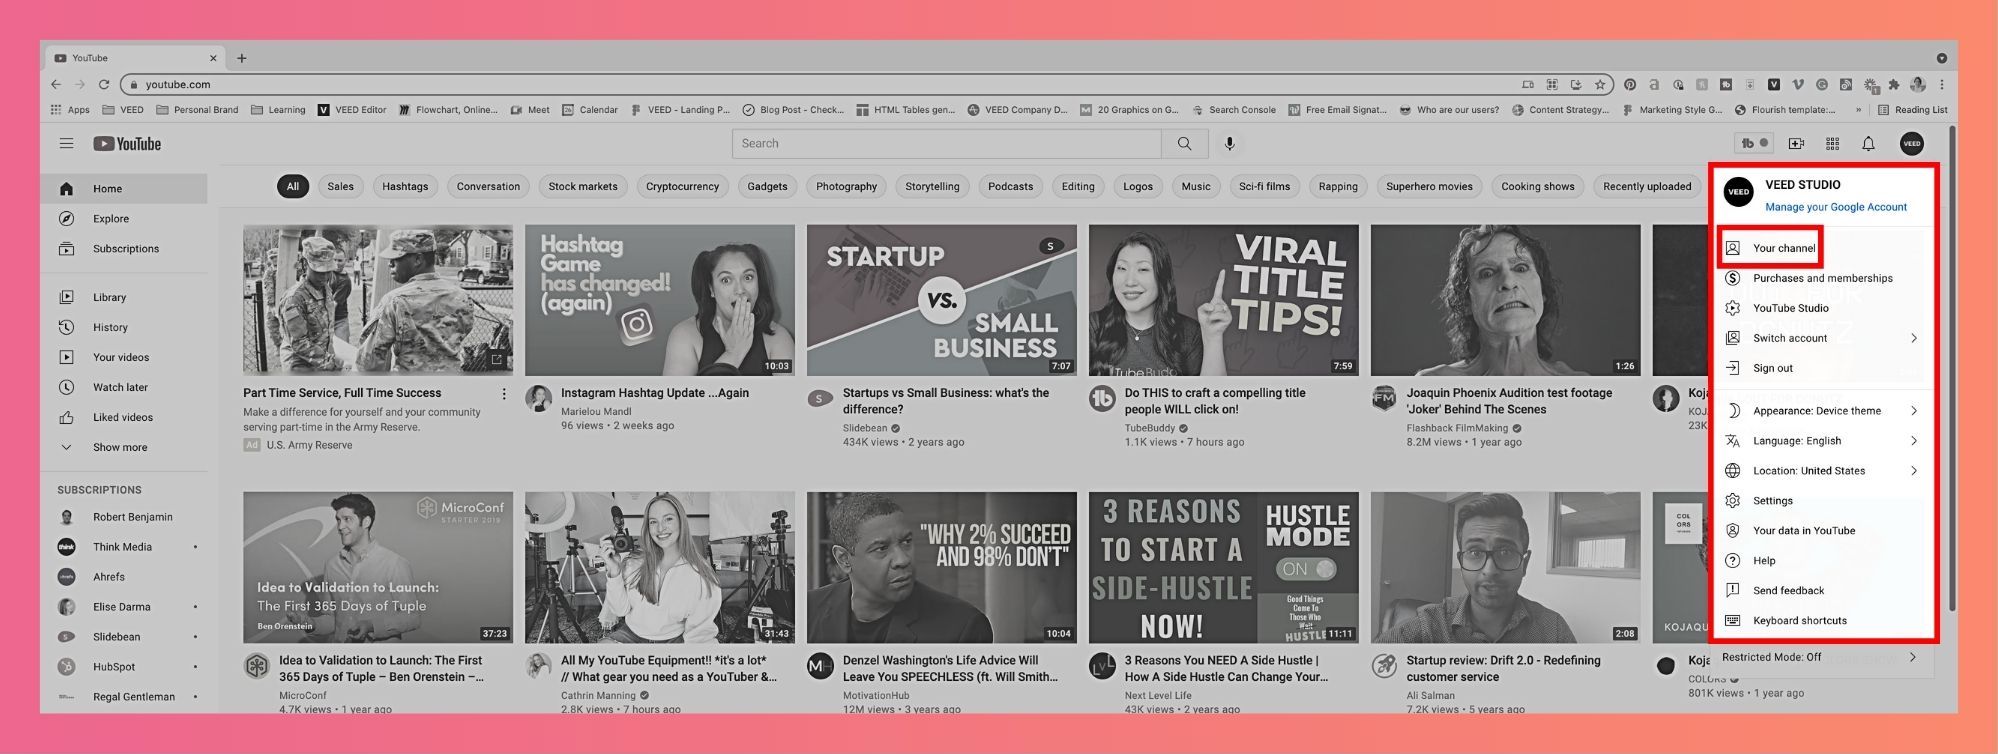Screen dimensions: 1998x754
Task: Open Robert Benjamin subscription channel
Action: click(124, 517)
